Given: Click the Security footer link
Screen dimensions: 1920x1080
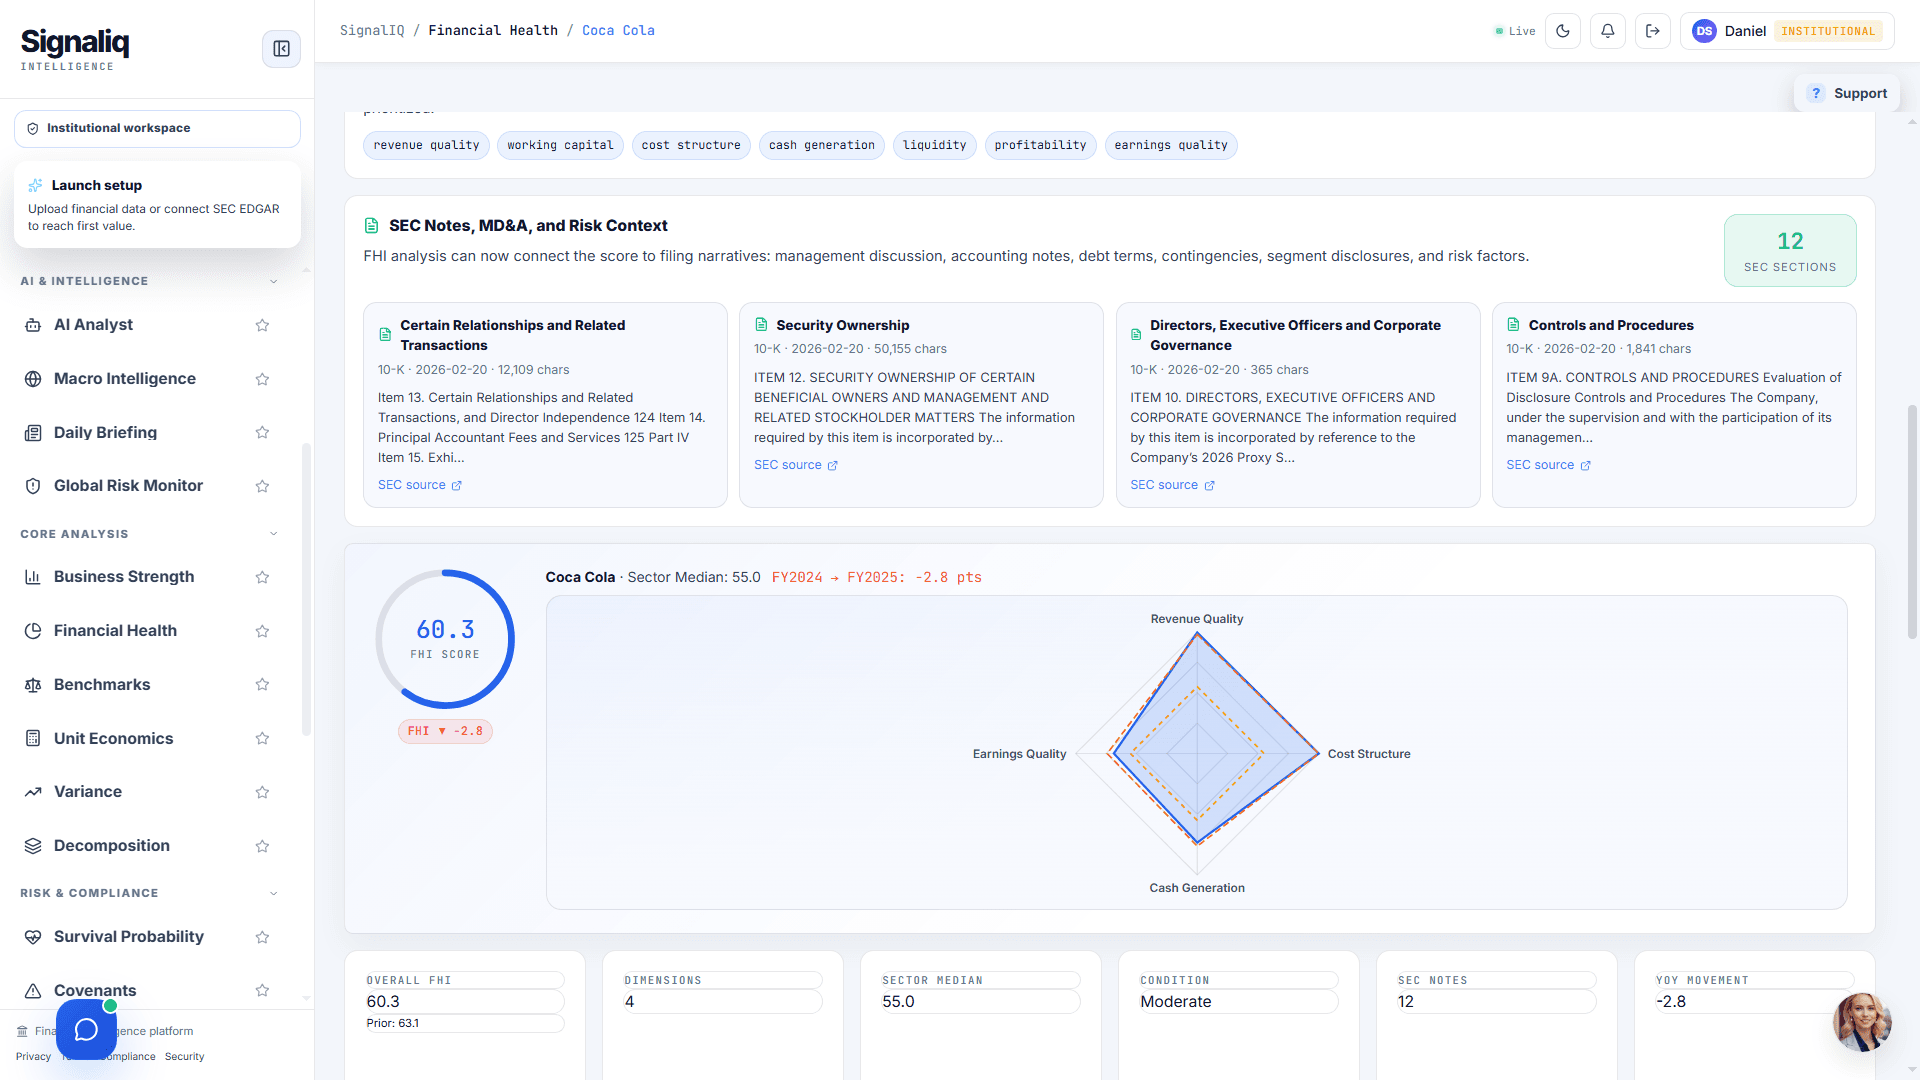Looking at the screenshot, I should (x=184, y=1057).
